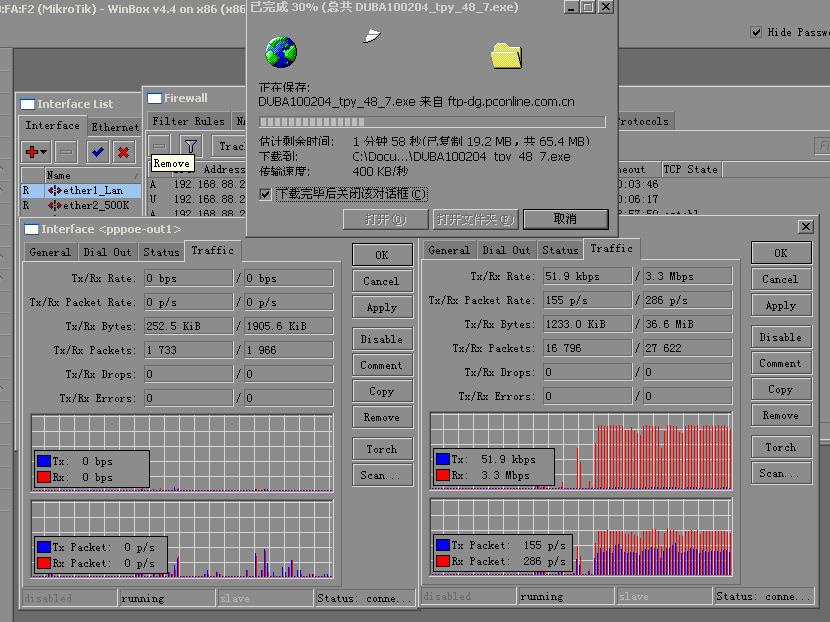The height and width of the screenshot is (622, 830).
Task: Click Cancel in pppoe-out1 window
Action: pos(382,281)
